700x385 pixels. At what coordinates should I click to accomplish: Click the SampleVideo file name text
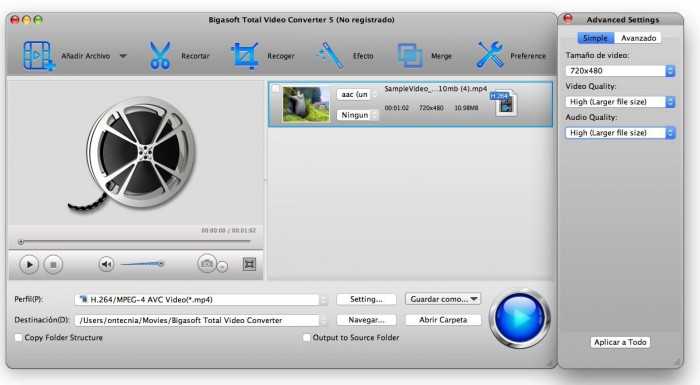click(x=436, y=88)
